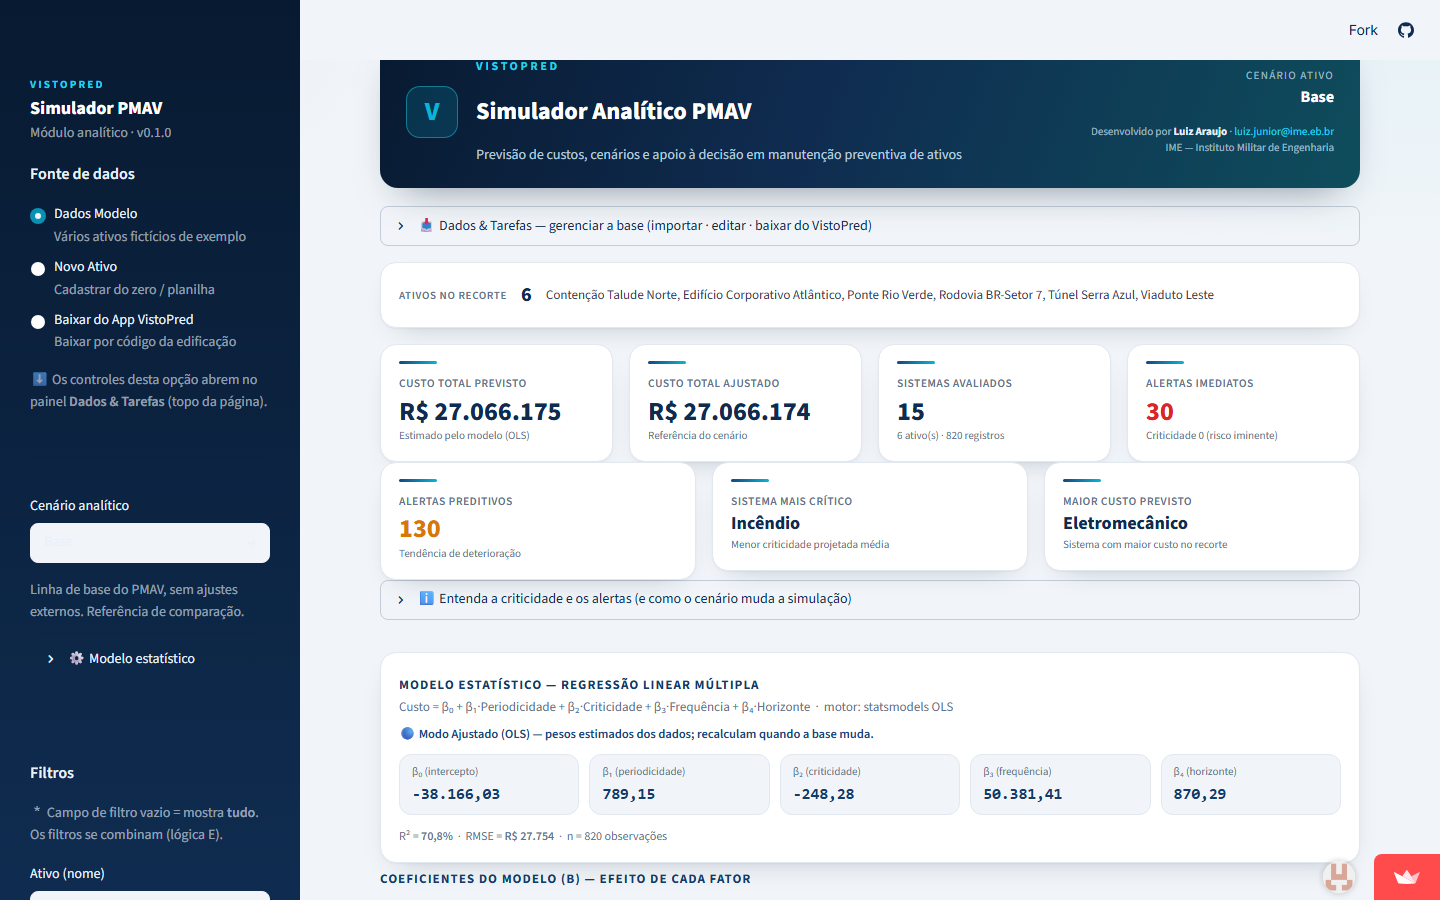Click the Sistemas Avaliados value 15
Viewport: 1440px width, 900px height.
click(911, 411)
